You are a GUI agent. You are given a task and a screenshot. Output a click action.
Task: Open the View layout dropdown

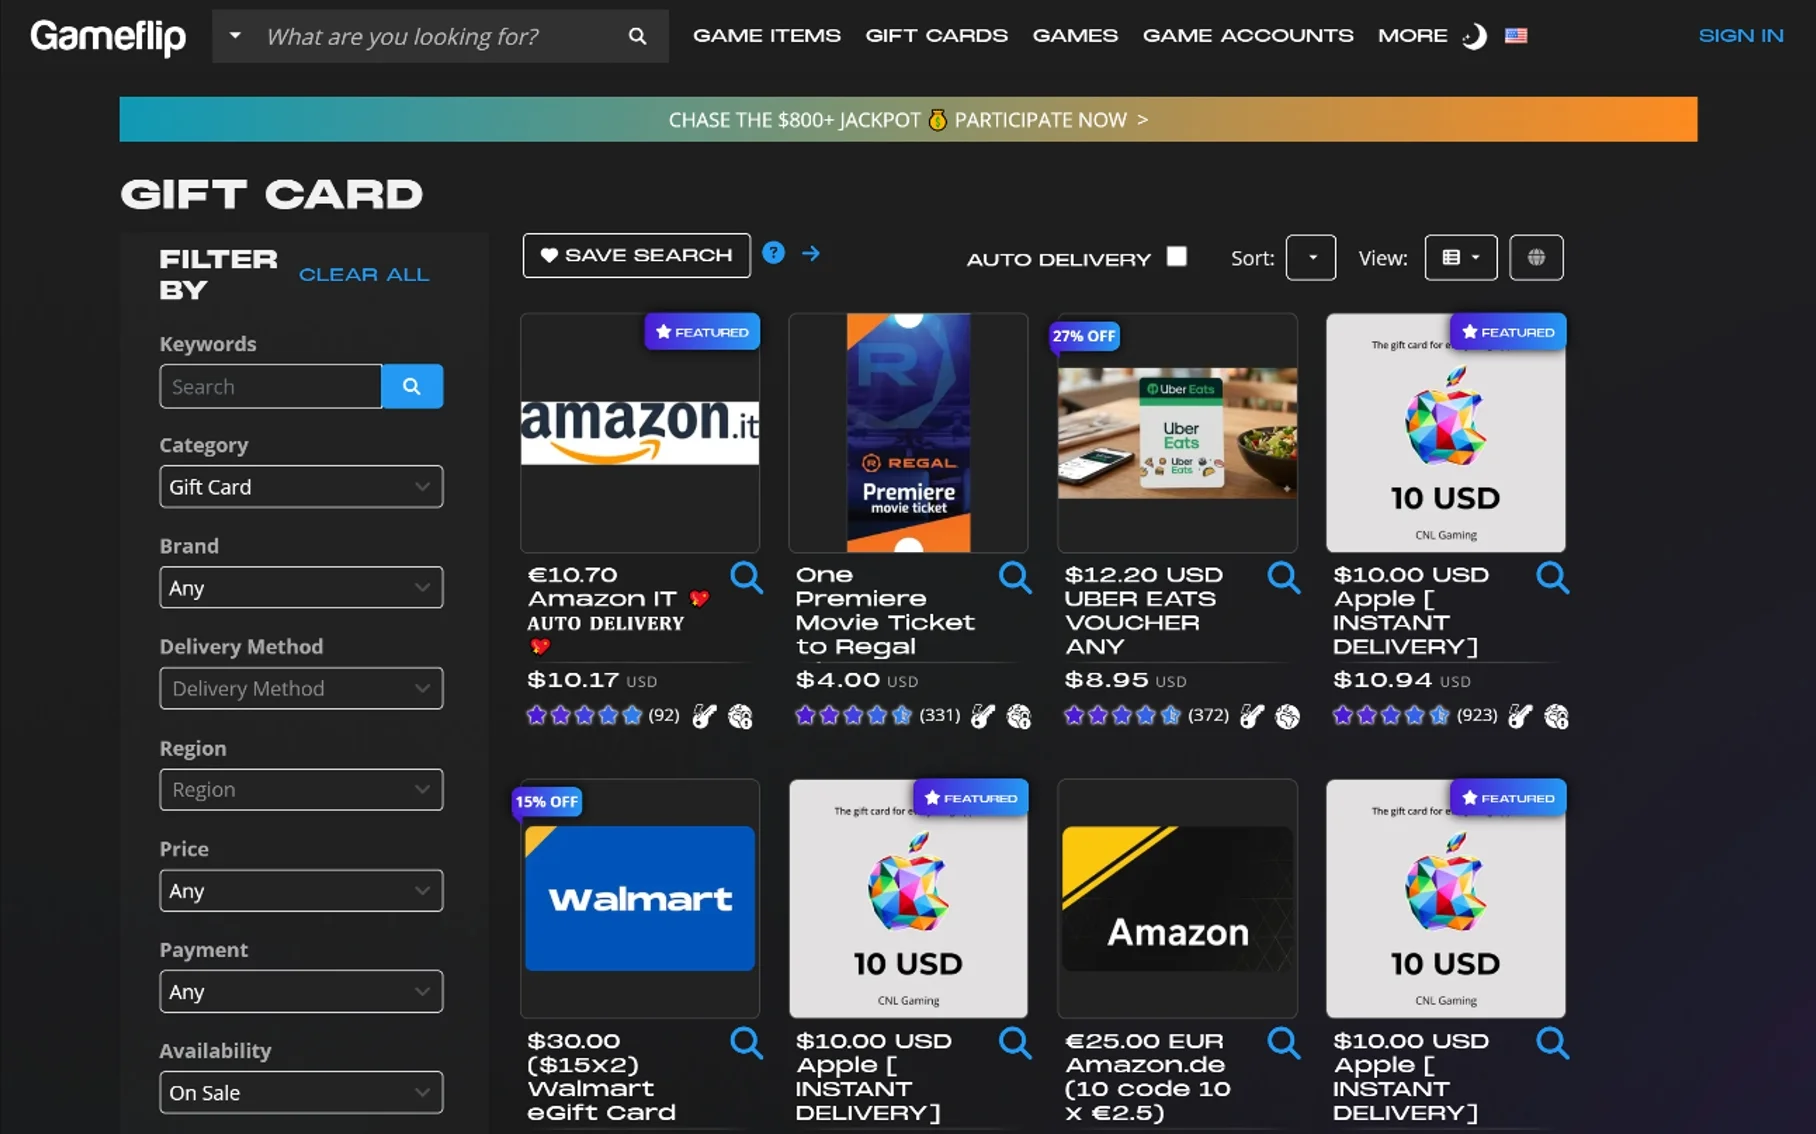1460,258
